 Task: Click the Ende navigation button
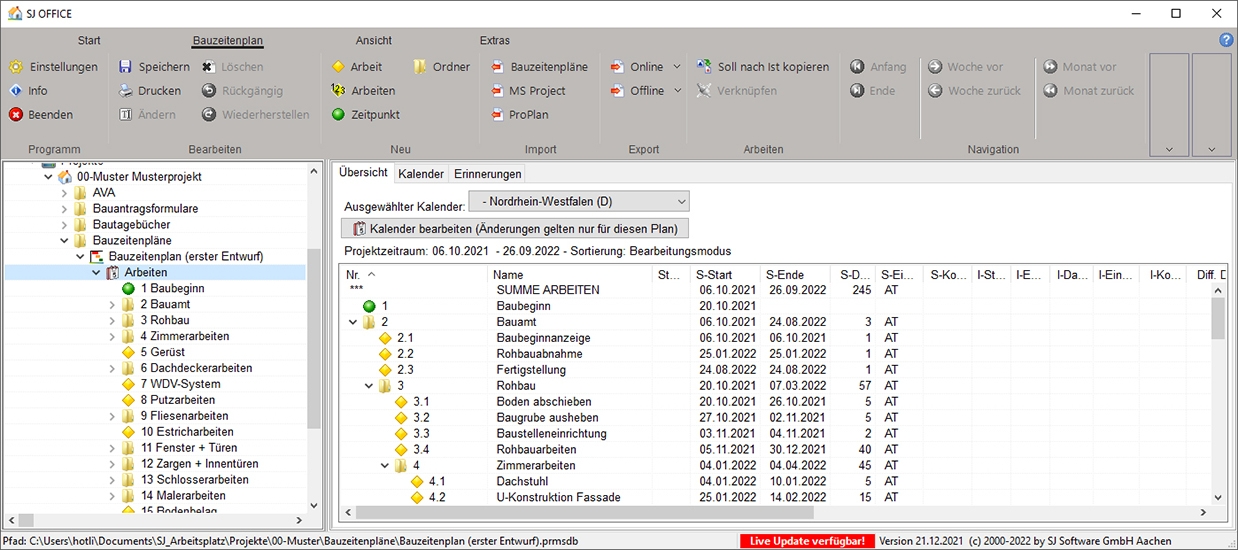(x=872, y=91)
